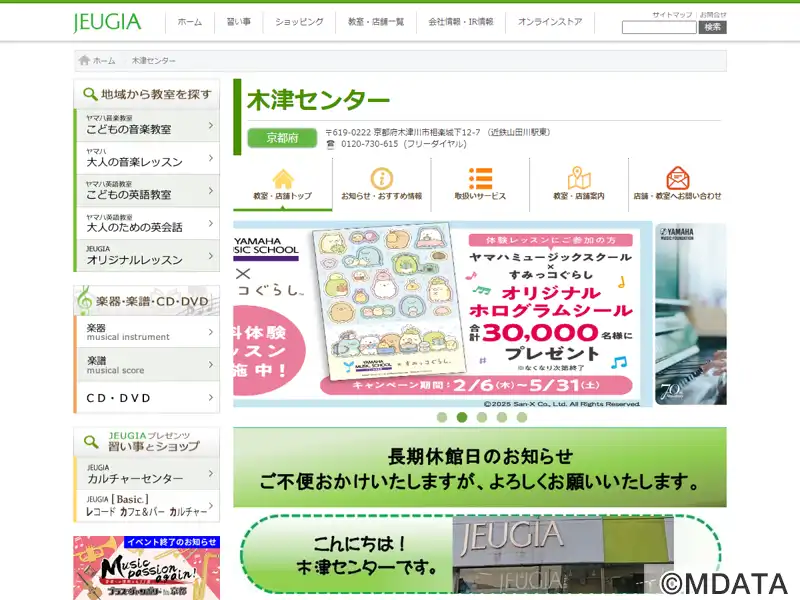Open the サイトマップ link
Screen dimensions: 800x600
coord(672,15)
